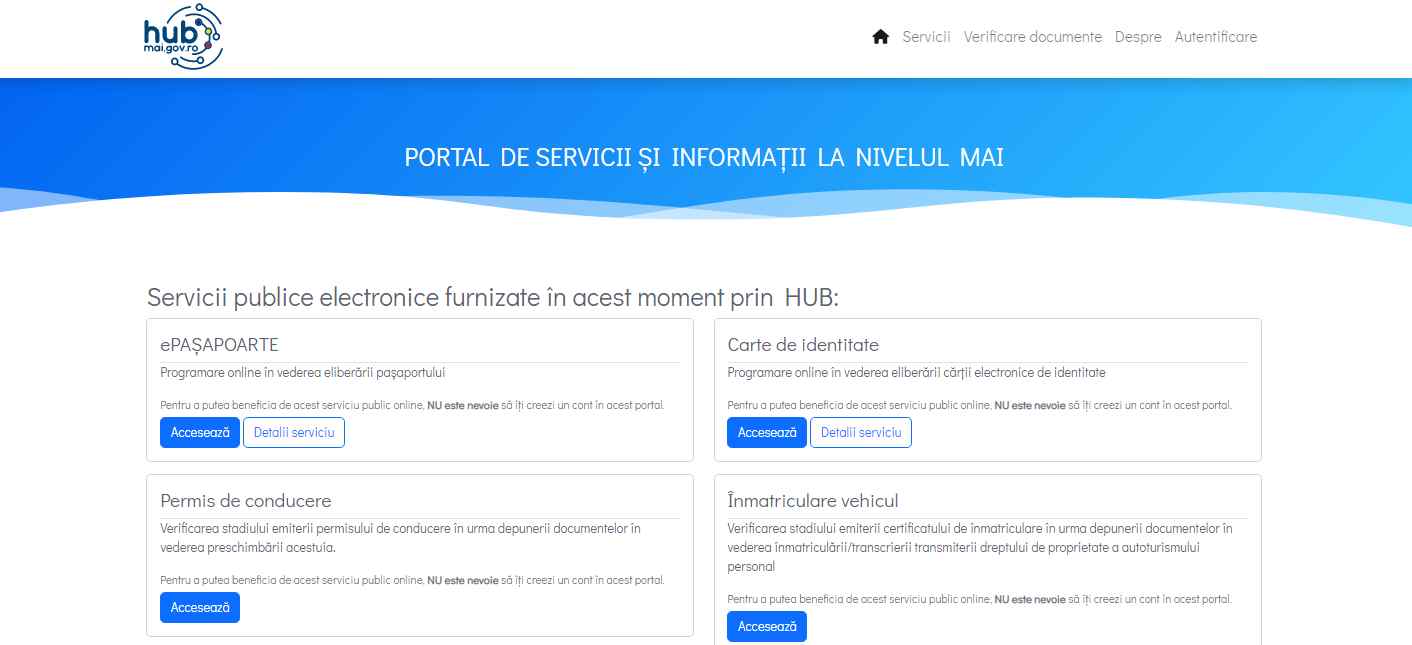This screenshot has width=1412, height=645.
Task: Access the Înmatriculare vehicul service
Action: coord(767,627)
